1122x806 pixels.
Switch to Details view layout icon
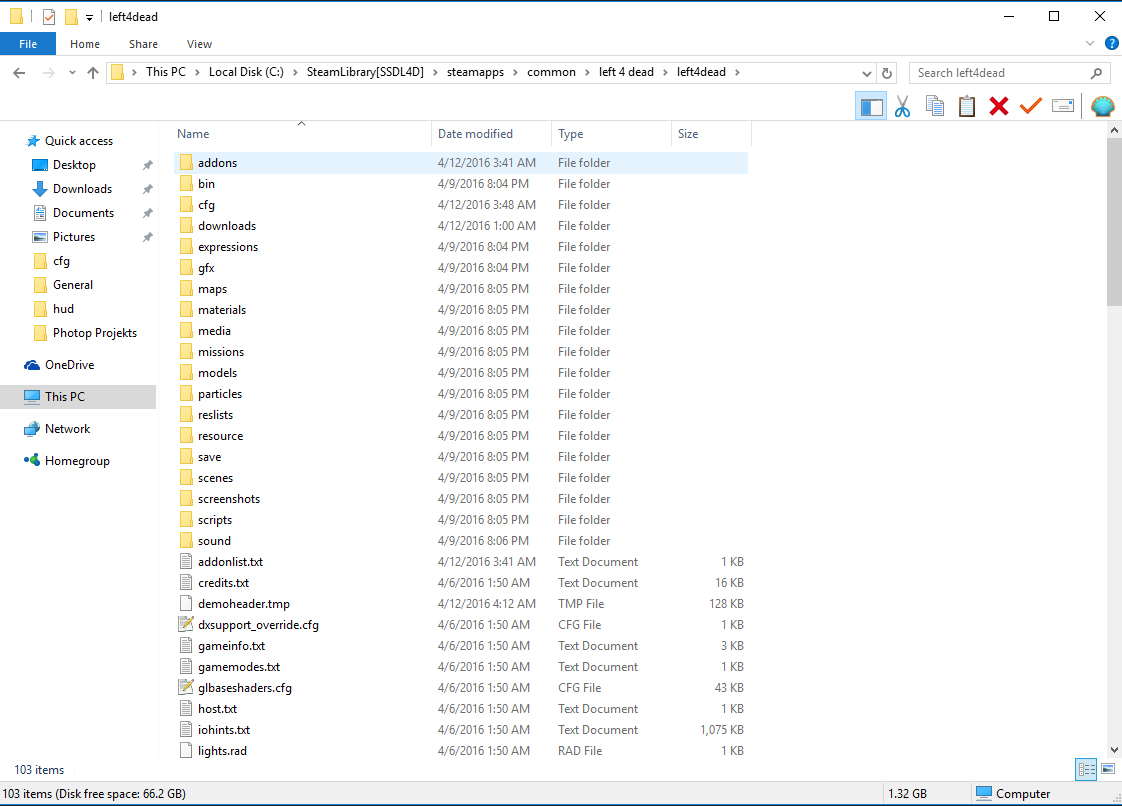click(1086, 769)
